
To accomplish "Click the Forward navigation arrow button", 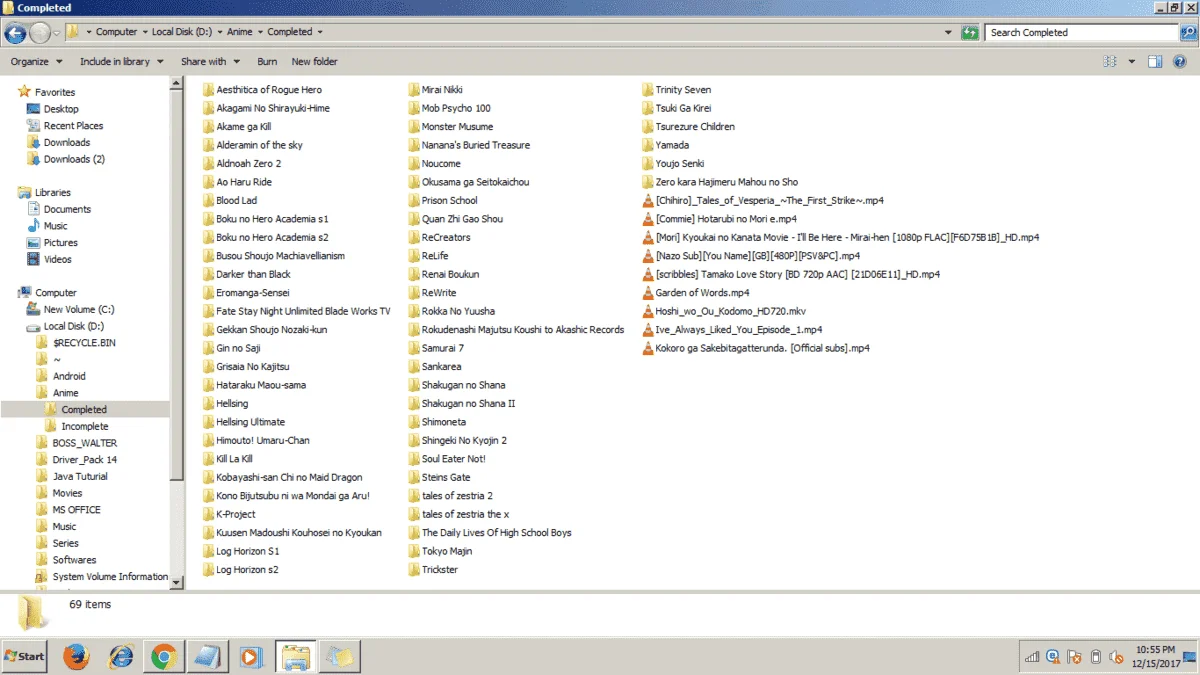I will pyautogui.click(x=40, y=33).
